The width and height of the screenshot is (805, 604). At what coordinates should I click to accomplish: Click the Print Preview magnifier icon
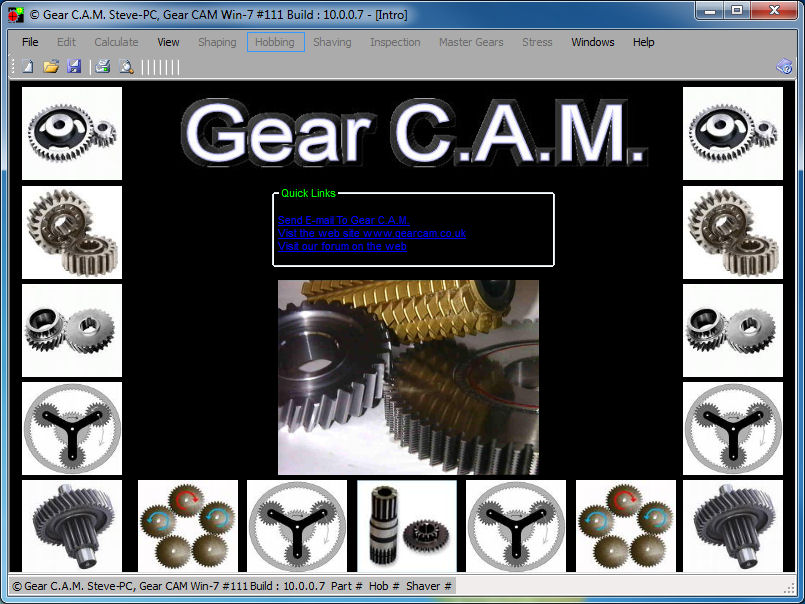click(x=126, y=66)
